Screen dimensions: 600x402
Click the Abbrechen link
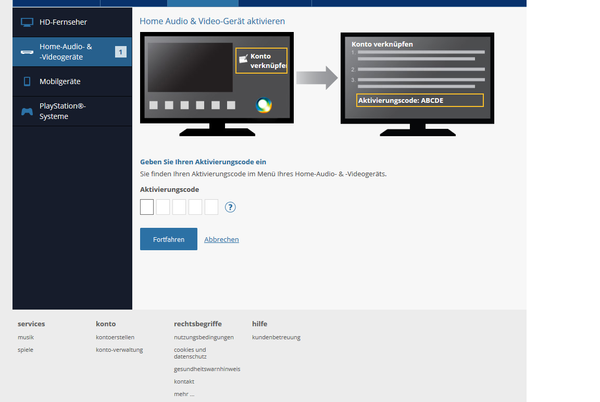pyautogui.click(x=221, y=240)
